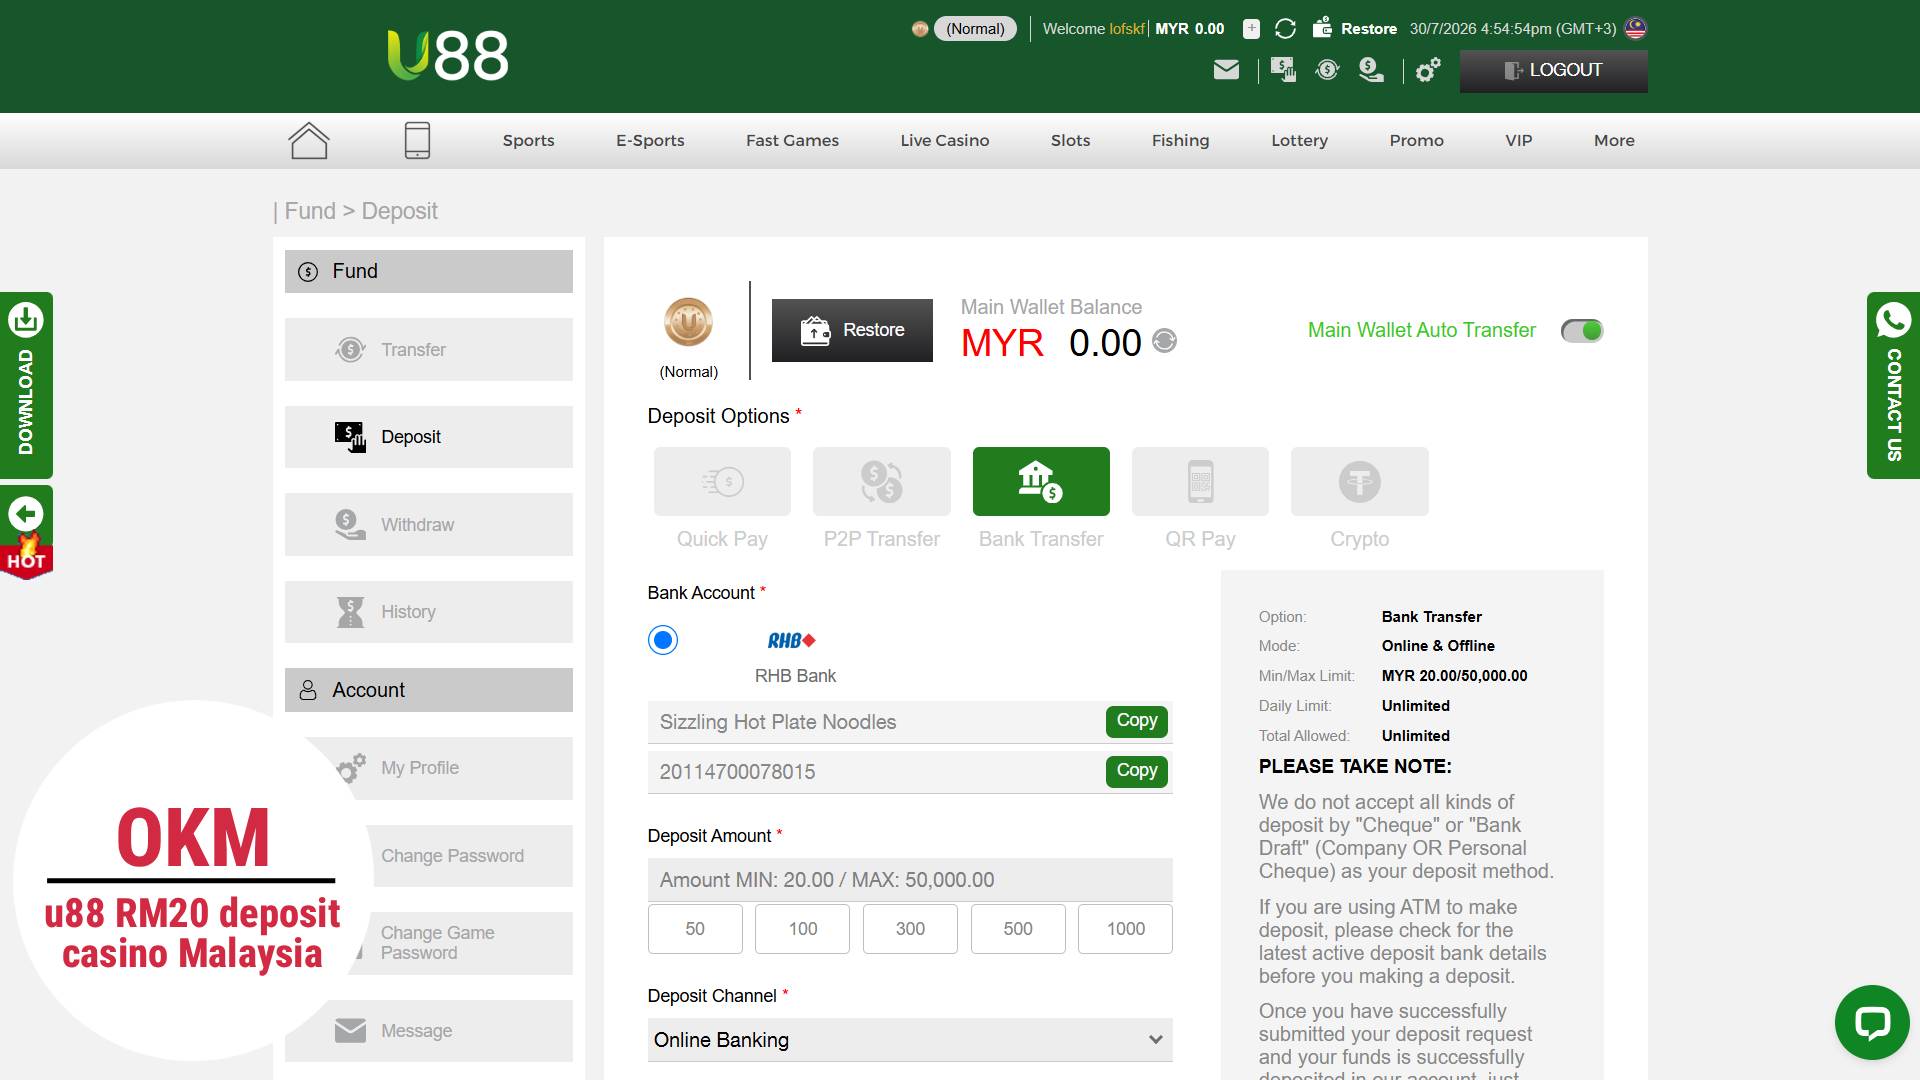Select the Malaysia flag language icon

pyautogui.click(x=1636, y=29)
